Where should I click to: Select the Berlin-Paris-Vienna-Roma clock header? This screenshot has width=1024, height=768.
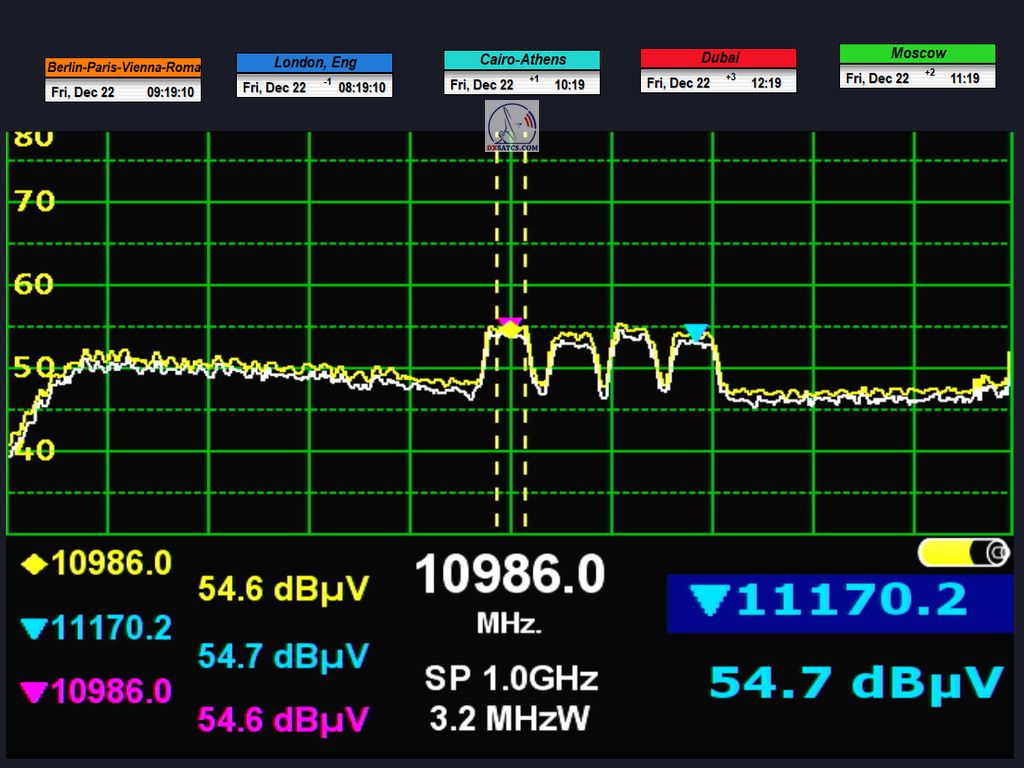tap(123, 68)
